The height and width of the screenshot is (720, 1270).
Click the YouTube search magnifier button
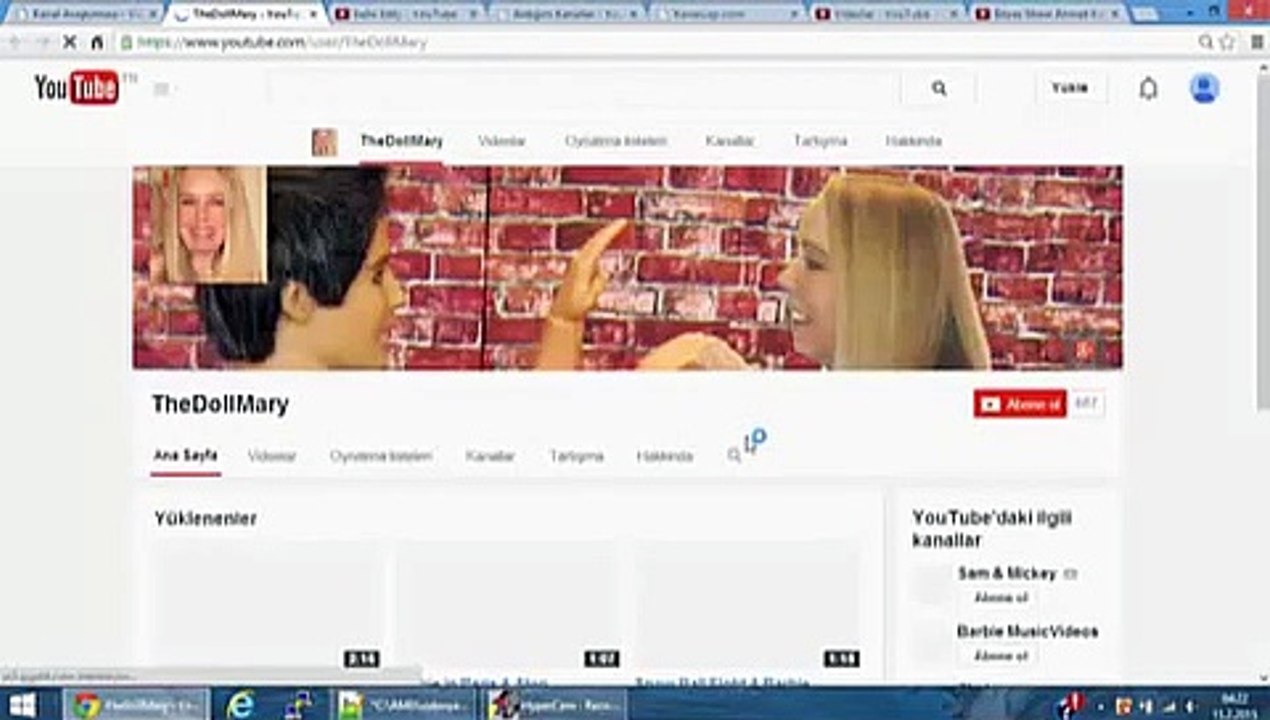(x=939, y=88)
